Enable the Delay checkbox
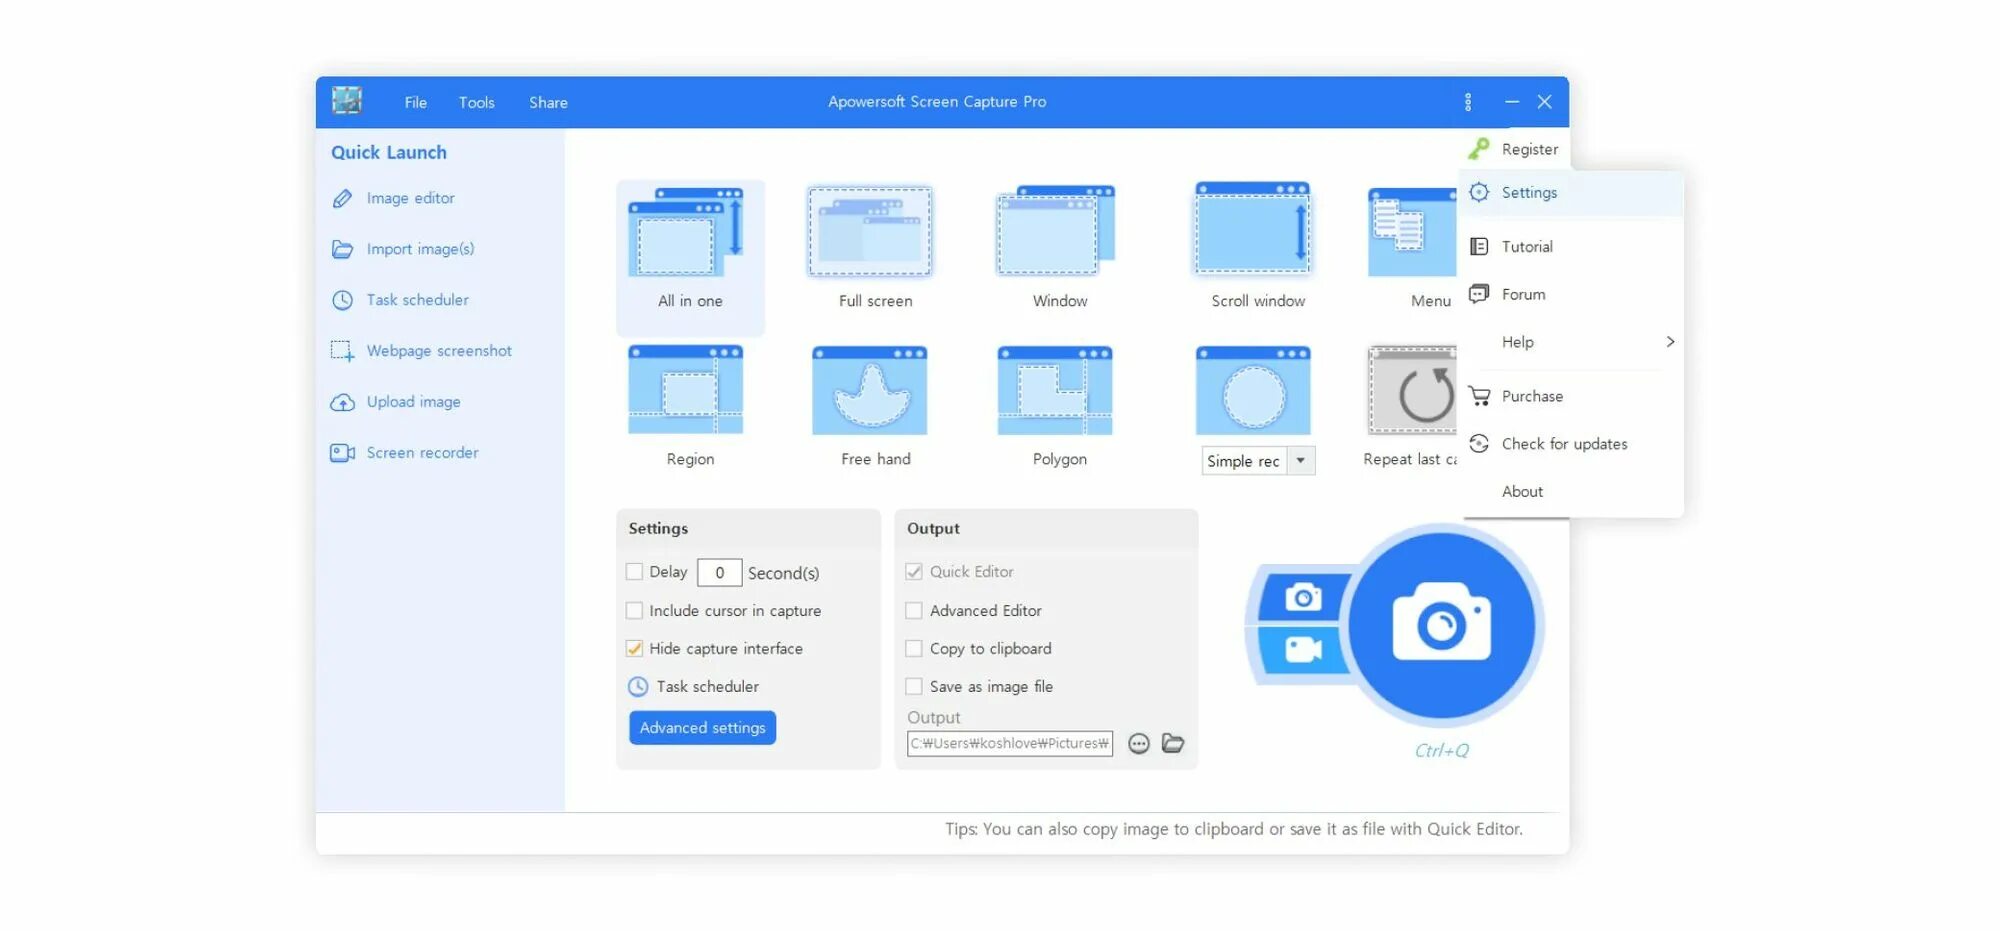 click(634, 572)
